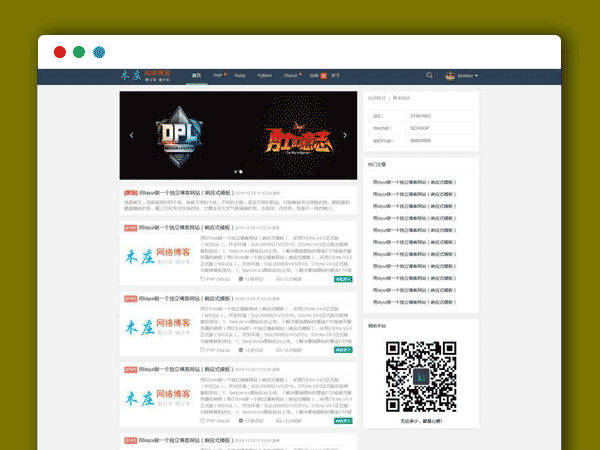This screenshot has height=450, width=600.
Task: Click the green window control dot
Action: pos(79,52)
